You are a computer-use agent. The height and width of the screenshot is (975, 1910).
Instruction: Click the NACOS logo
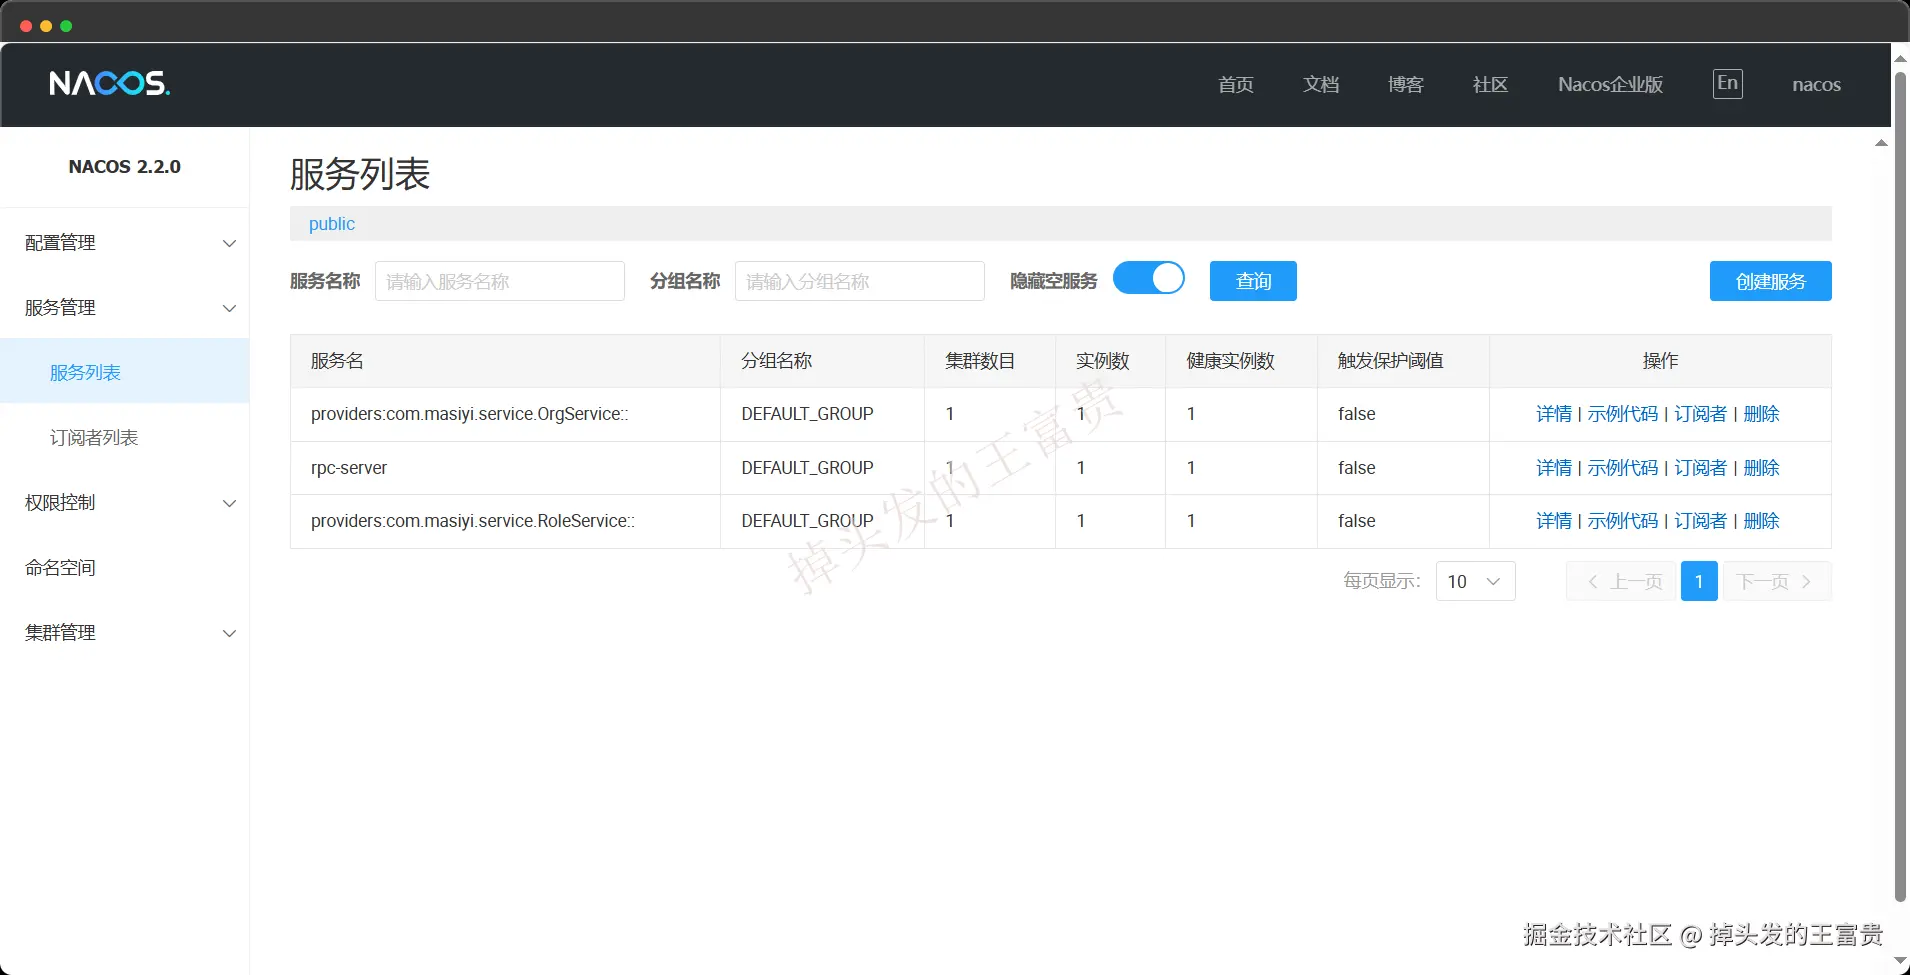pos(110,83)
